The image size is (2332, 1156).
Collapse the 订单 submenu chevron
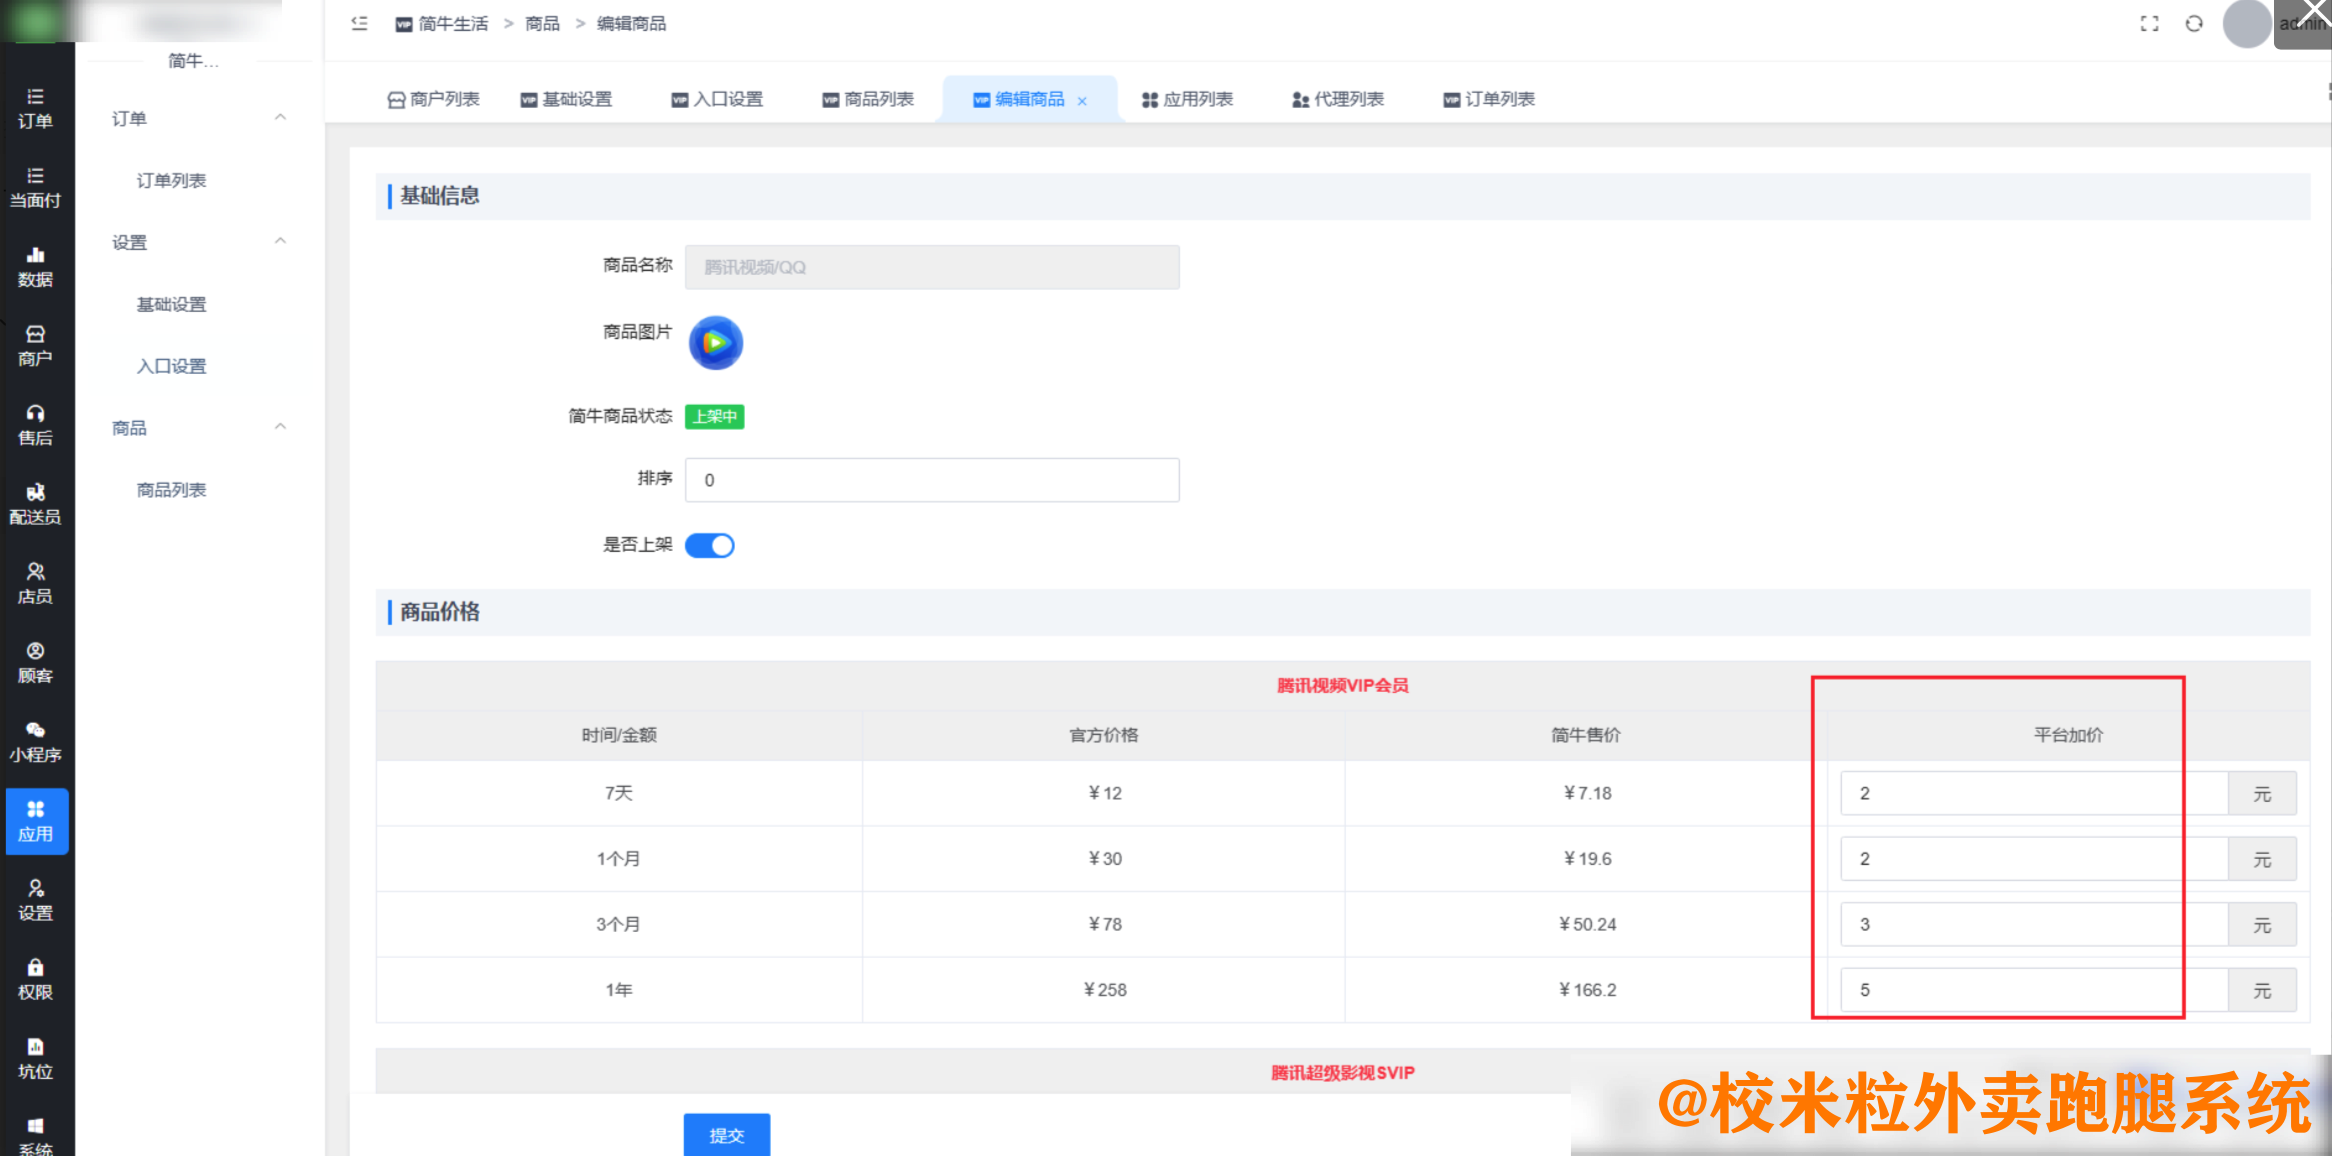(281, 117)
